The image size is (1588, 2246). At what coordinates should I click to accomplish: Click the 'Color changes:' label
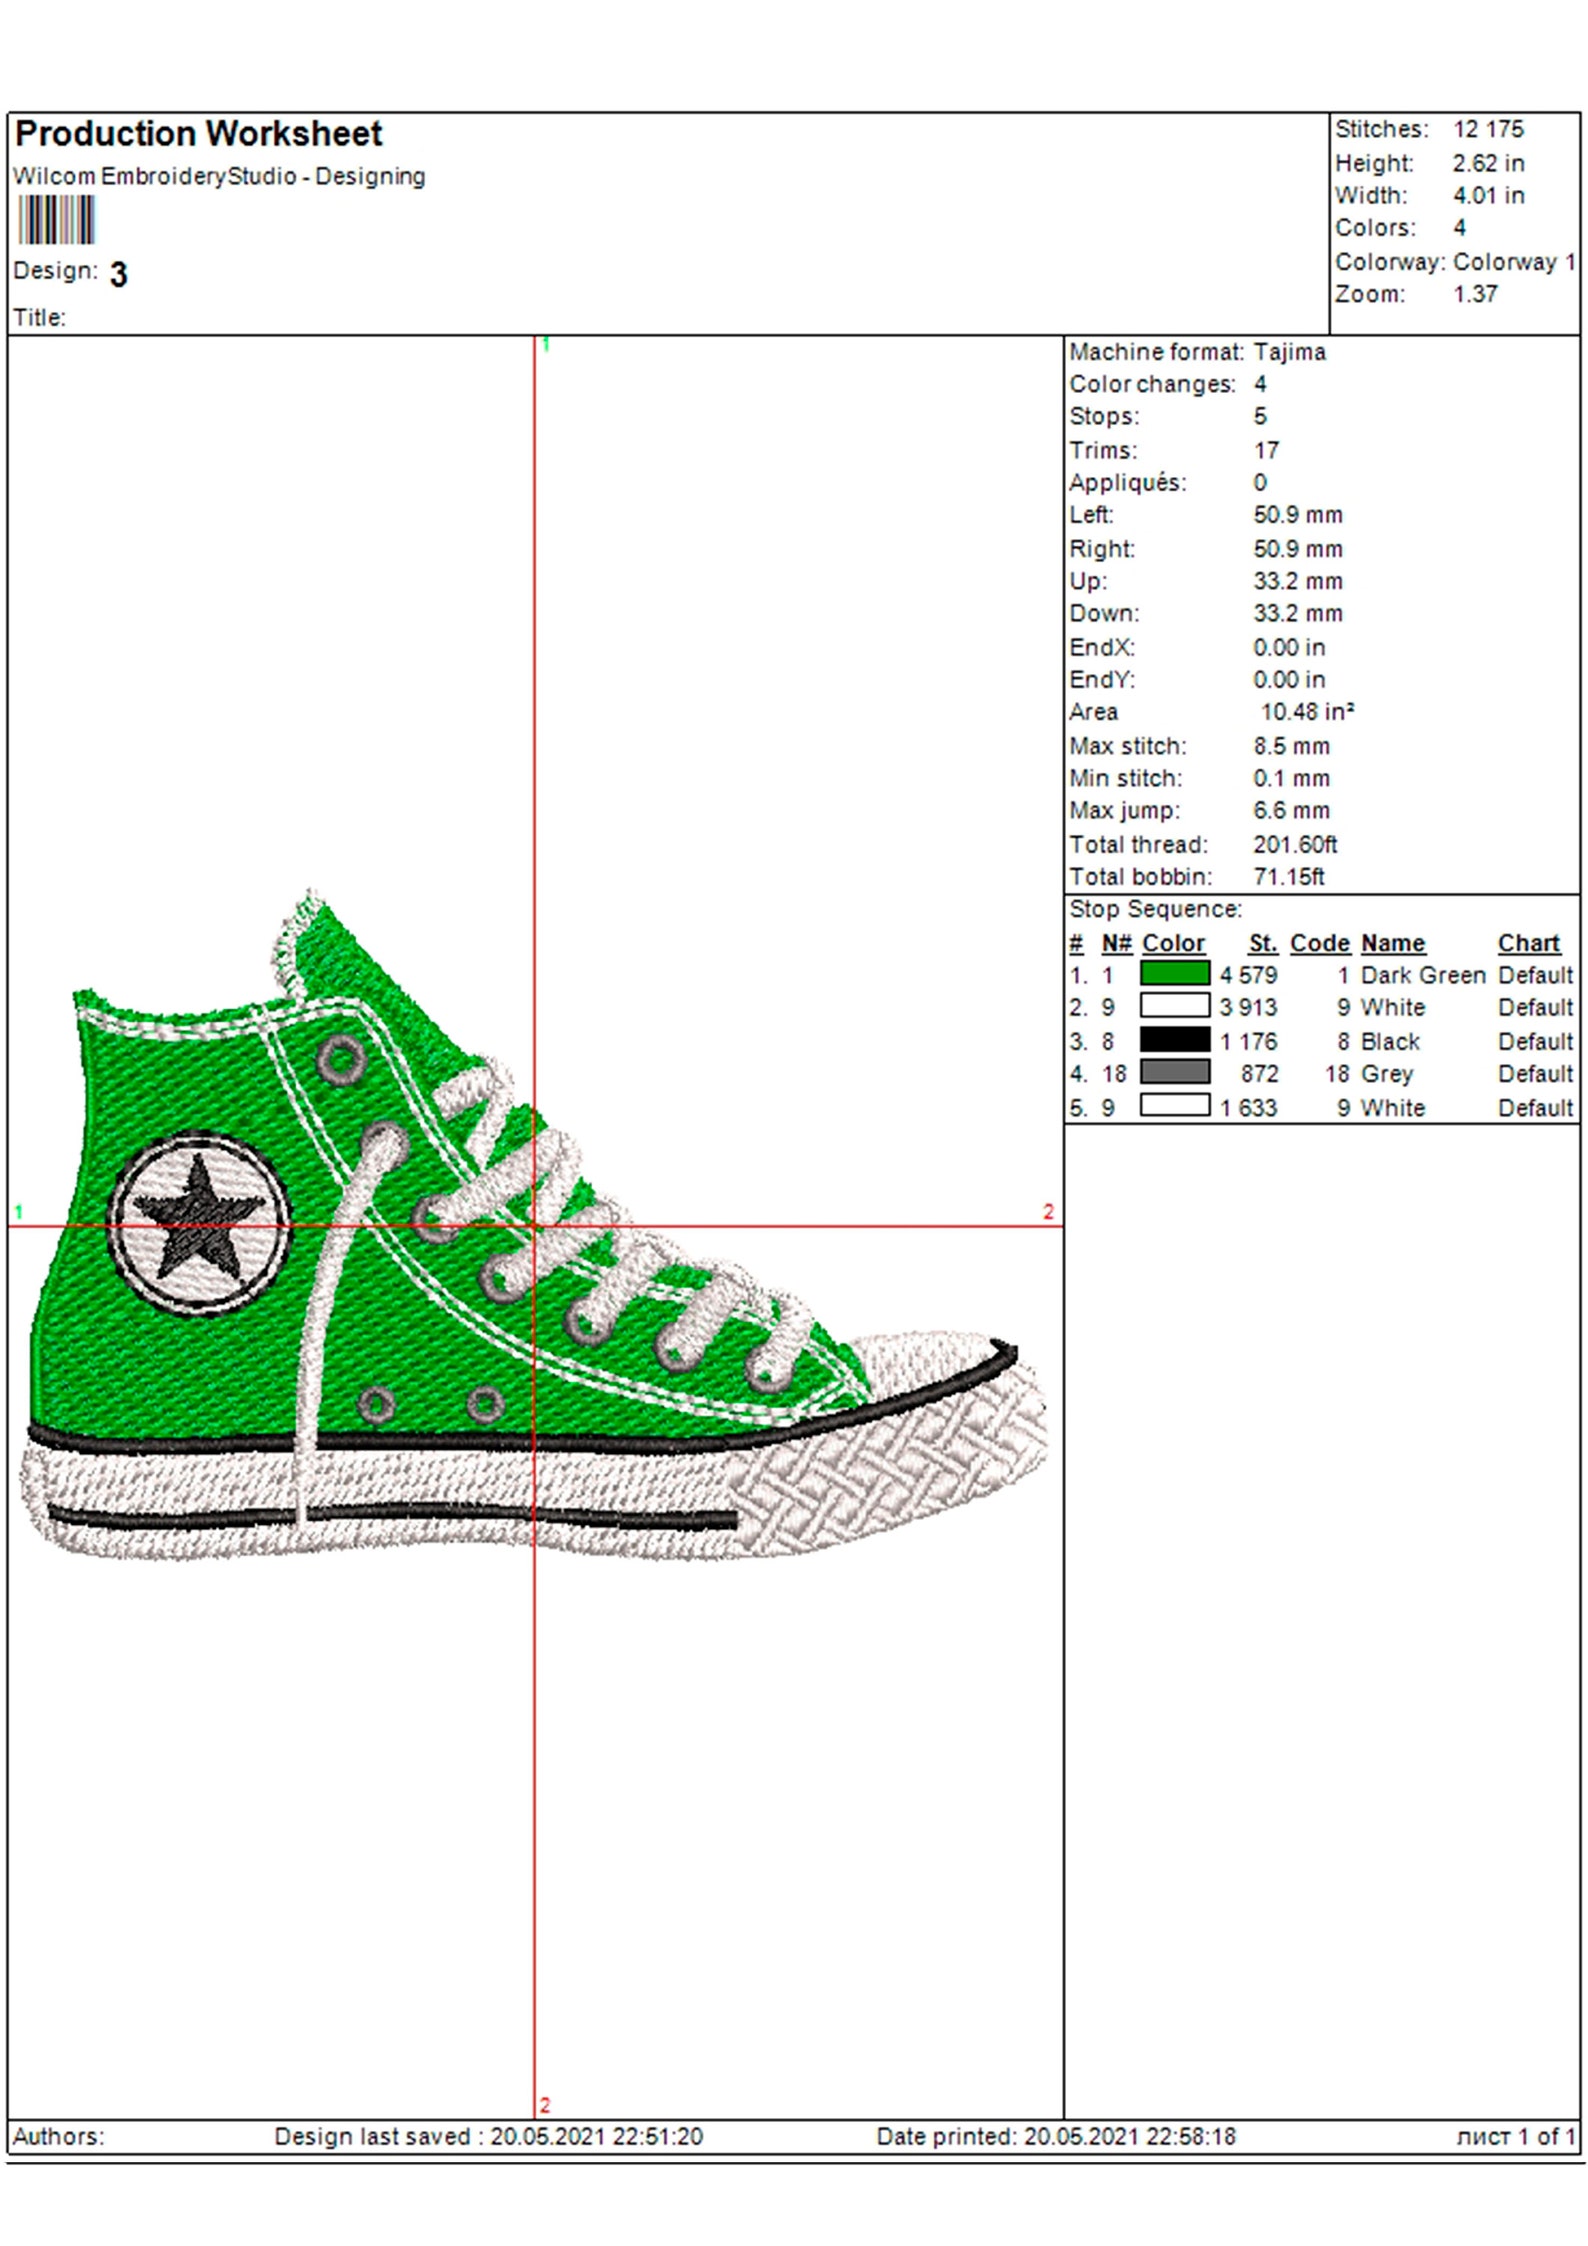coord(1152,384)
